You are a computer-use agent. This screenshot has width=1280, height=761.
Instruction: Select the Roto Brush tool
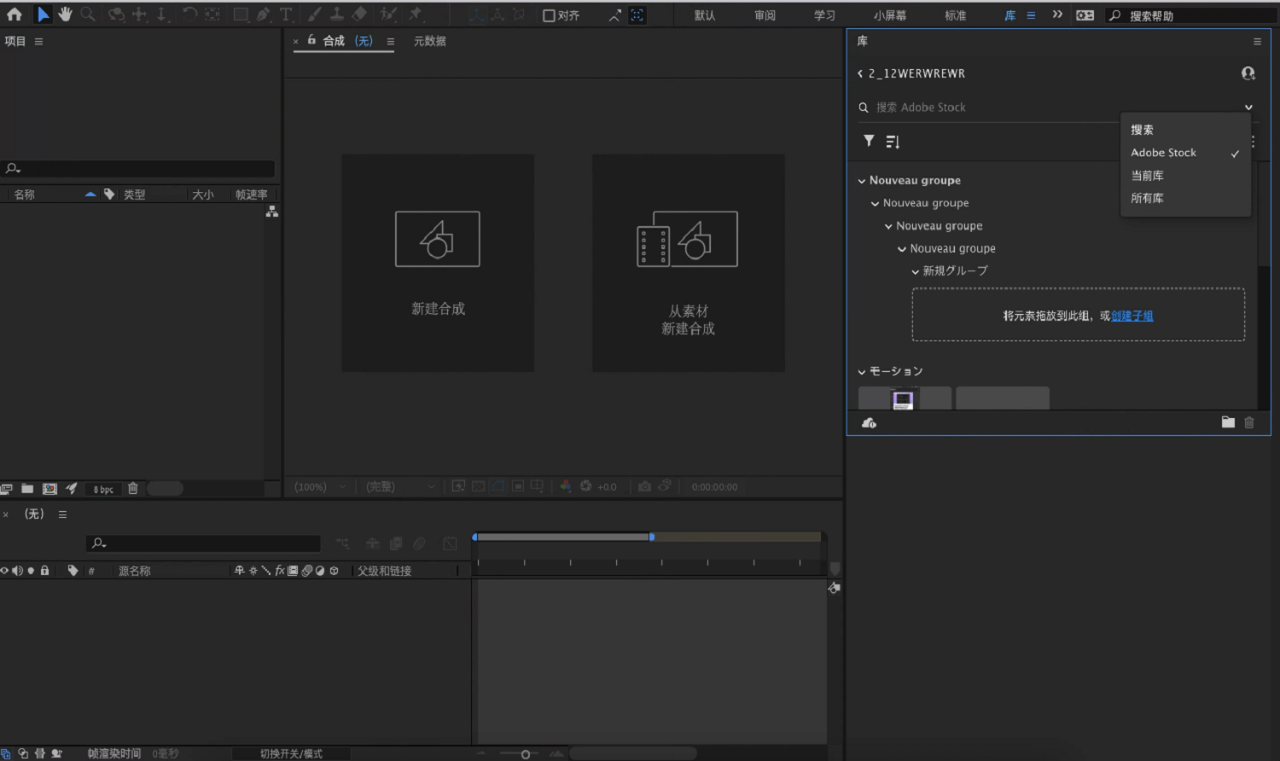click(388, 15)
